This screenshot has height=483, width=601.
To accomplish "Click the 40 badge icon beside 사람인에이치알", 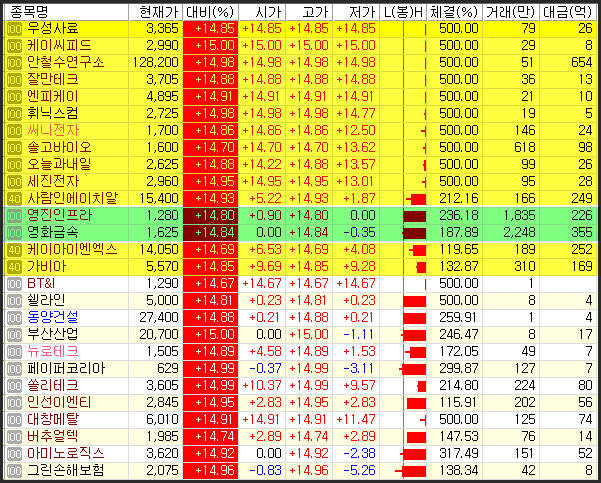I will (15, 199).
